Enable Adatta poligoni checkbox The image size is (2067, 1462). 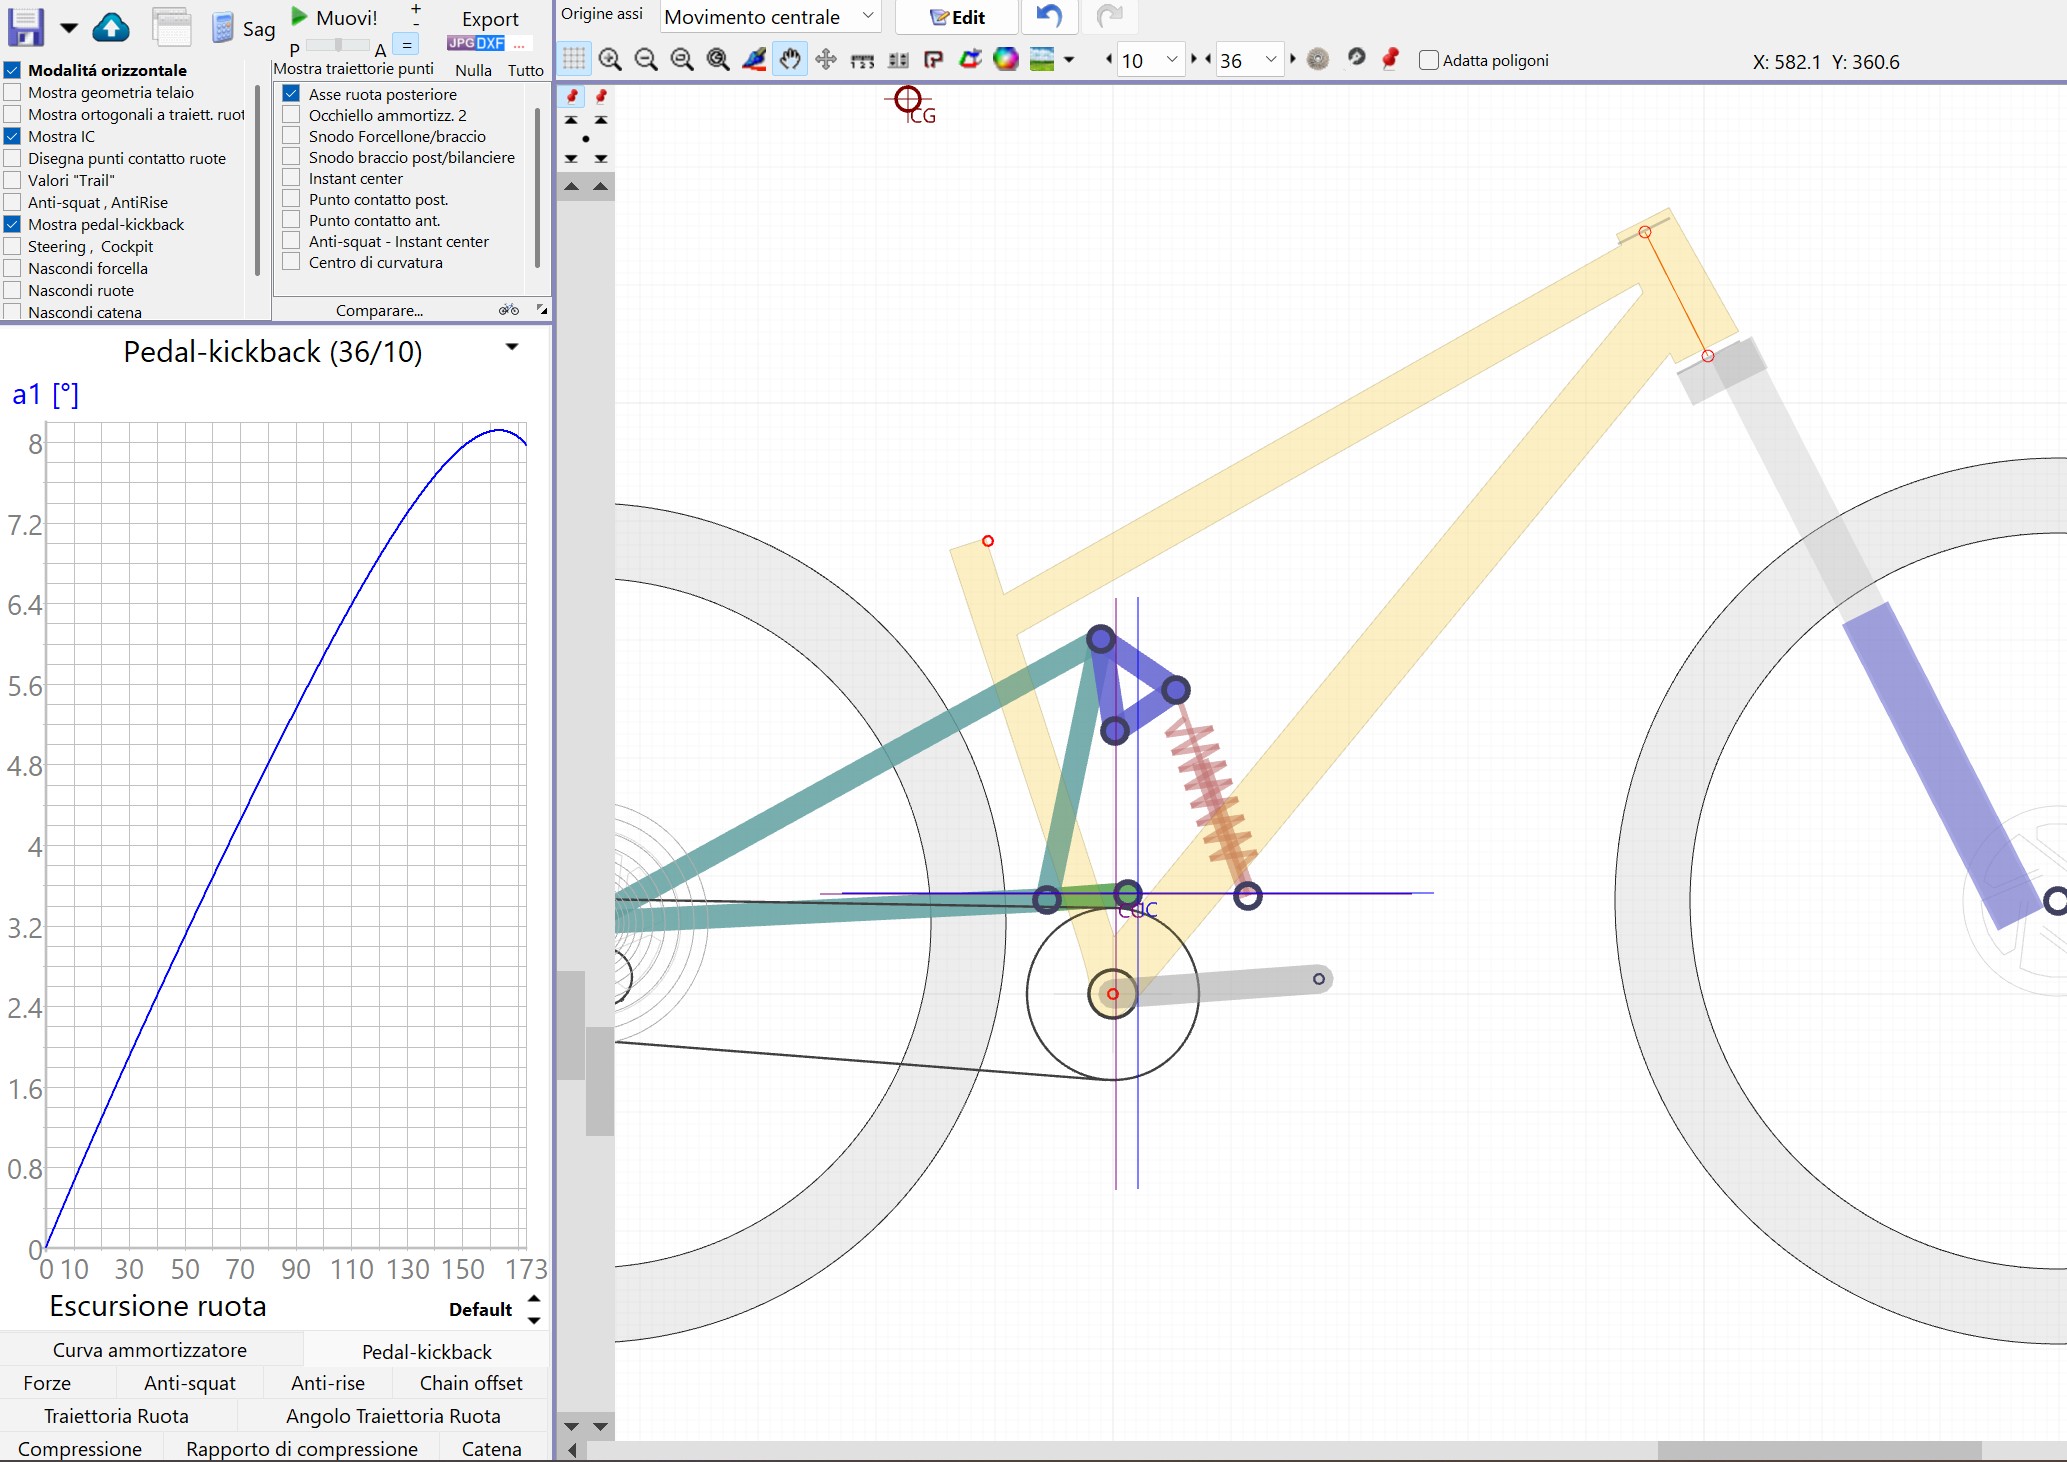1429,60
